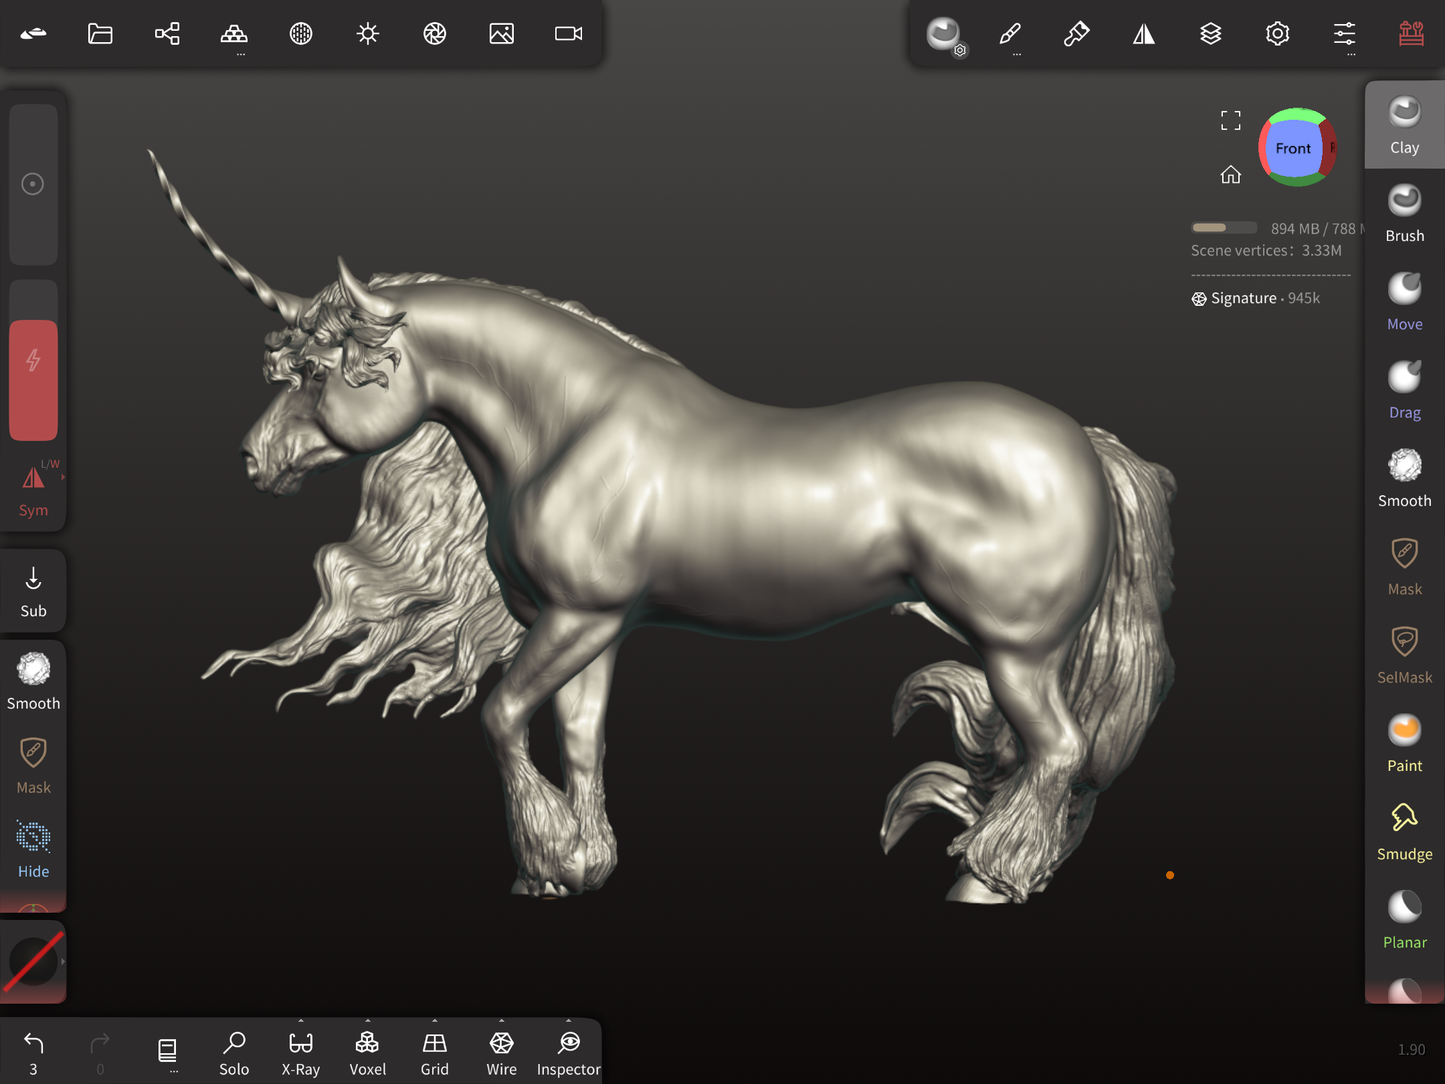Select the Smudge tool

(x=1404, y=831)
